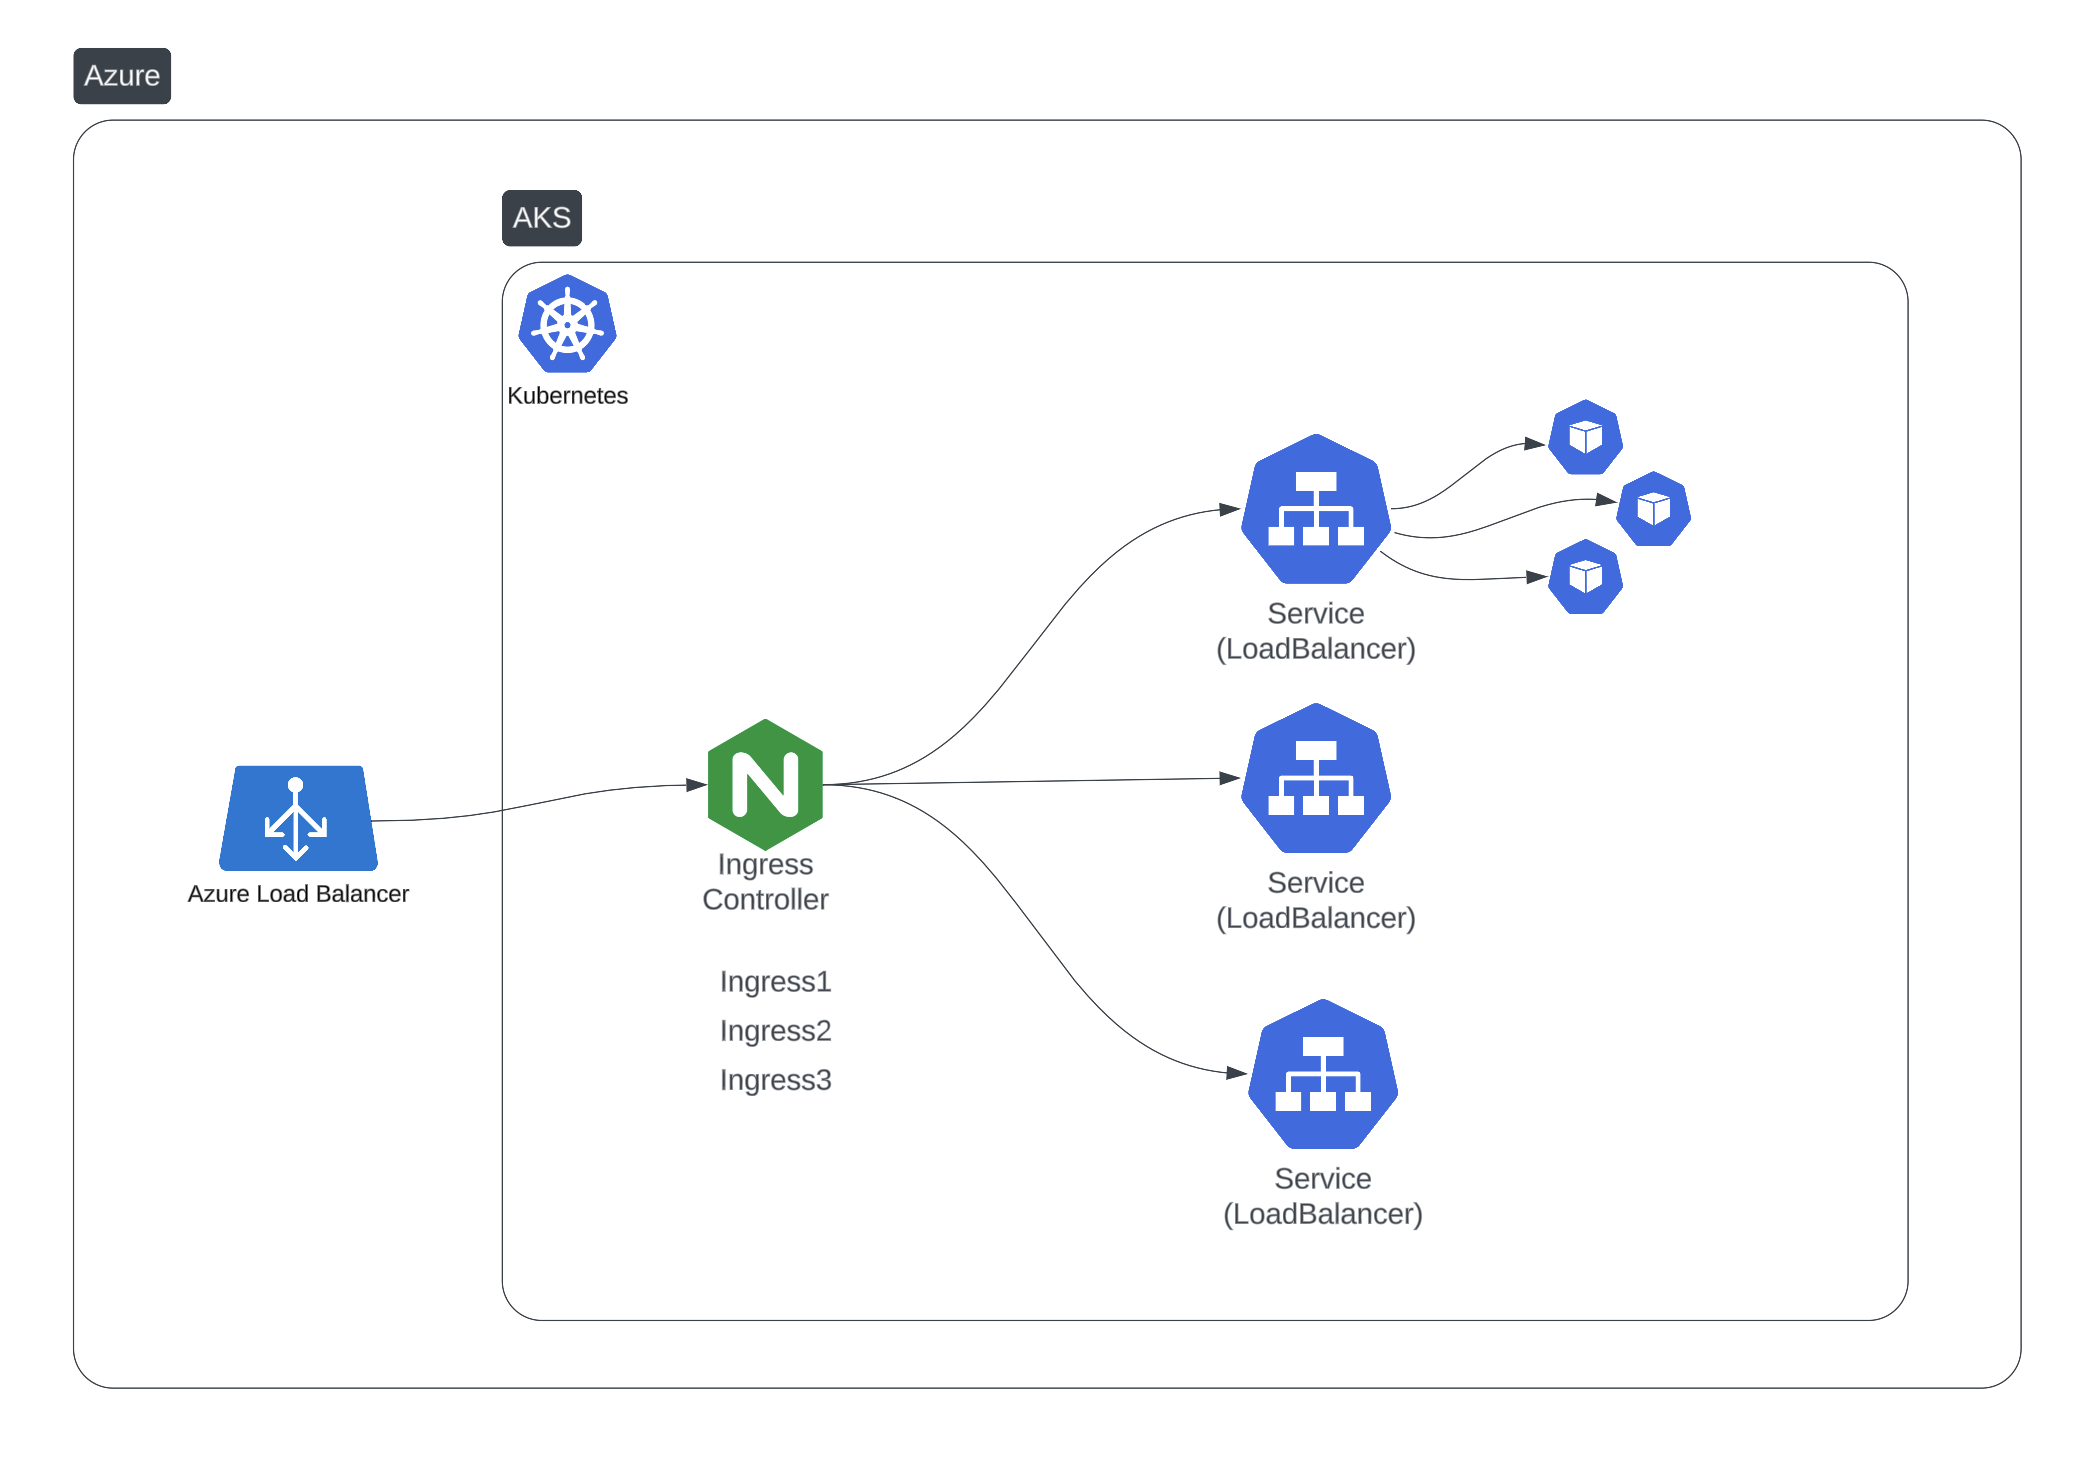Click the Kubernetes wheel logo icon

click(x=567, y=324)
